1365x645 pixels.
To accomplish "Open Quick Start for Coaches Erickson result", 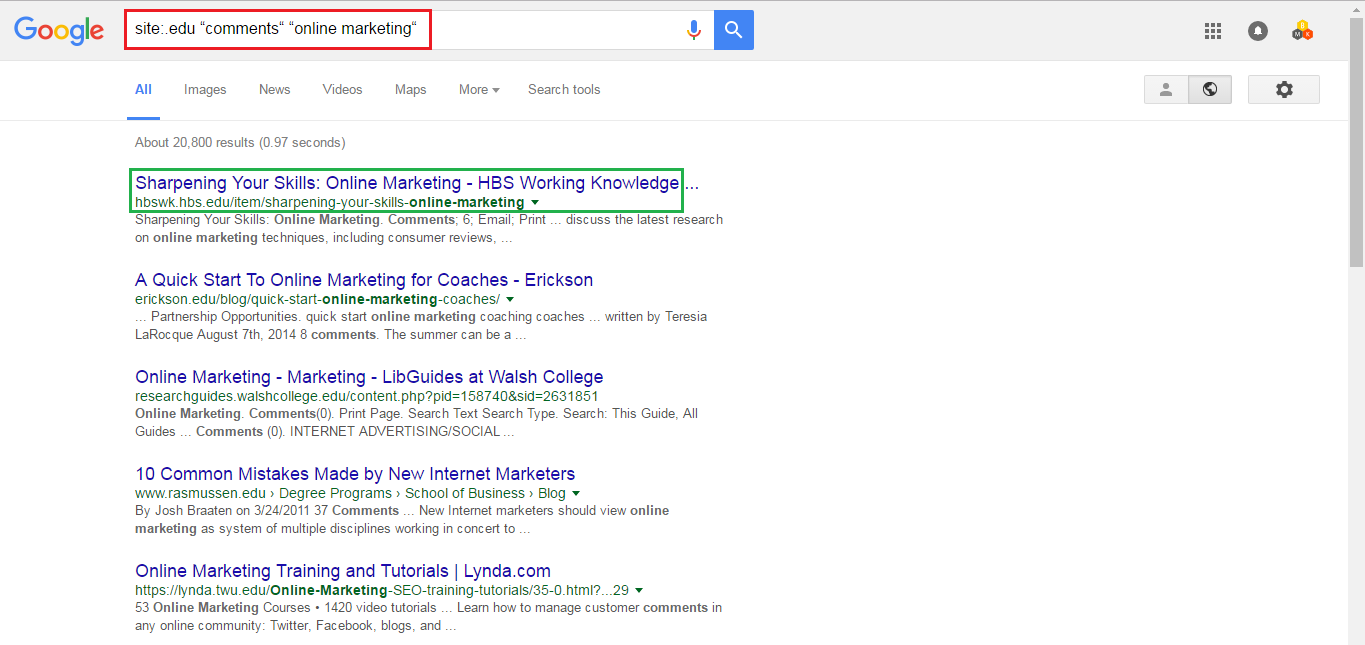I will [x=364, y=280].
